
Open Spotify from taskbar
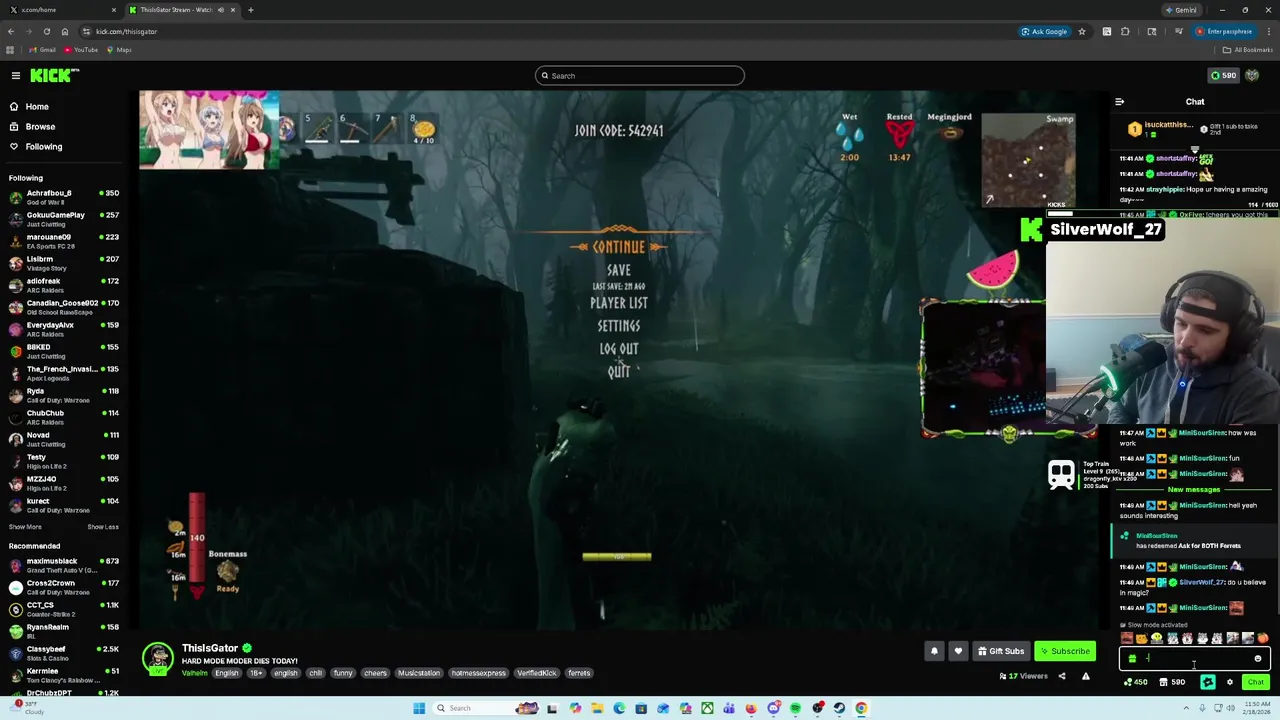pos(795,708)
